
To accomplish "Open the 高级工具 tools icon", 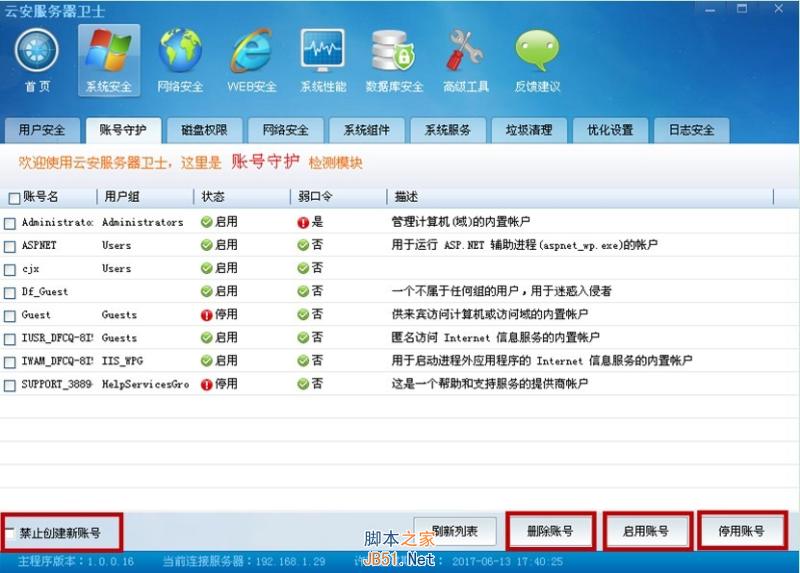I will click(466, 53).
